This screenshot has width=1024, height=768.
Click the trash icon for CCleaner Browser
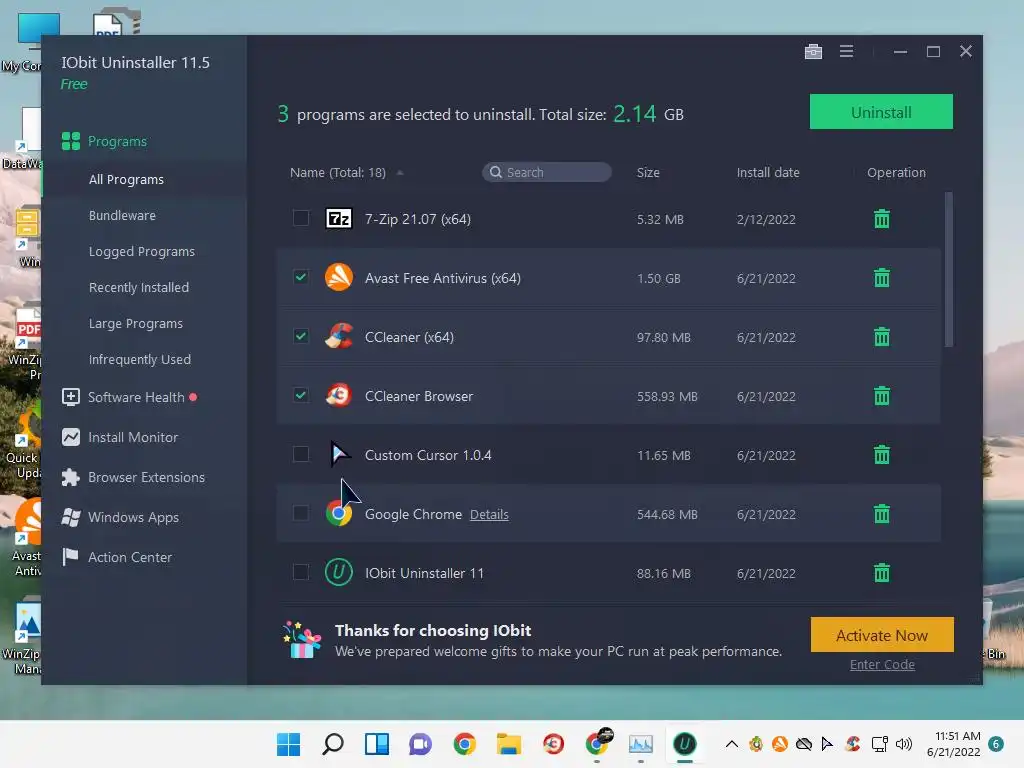[x=882, y=396]
